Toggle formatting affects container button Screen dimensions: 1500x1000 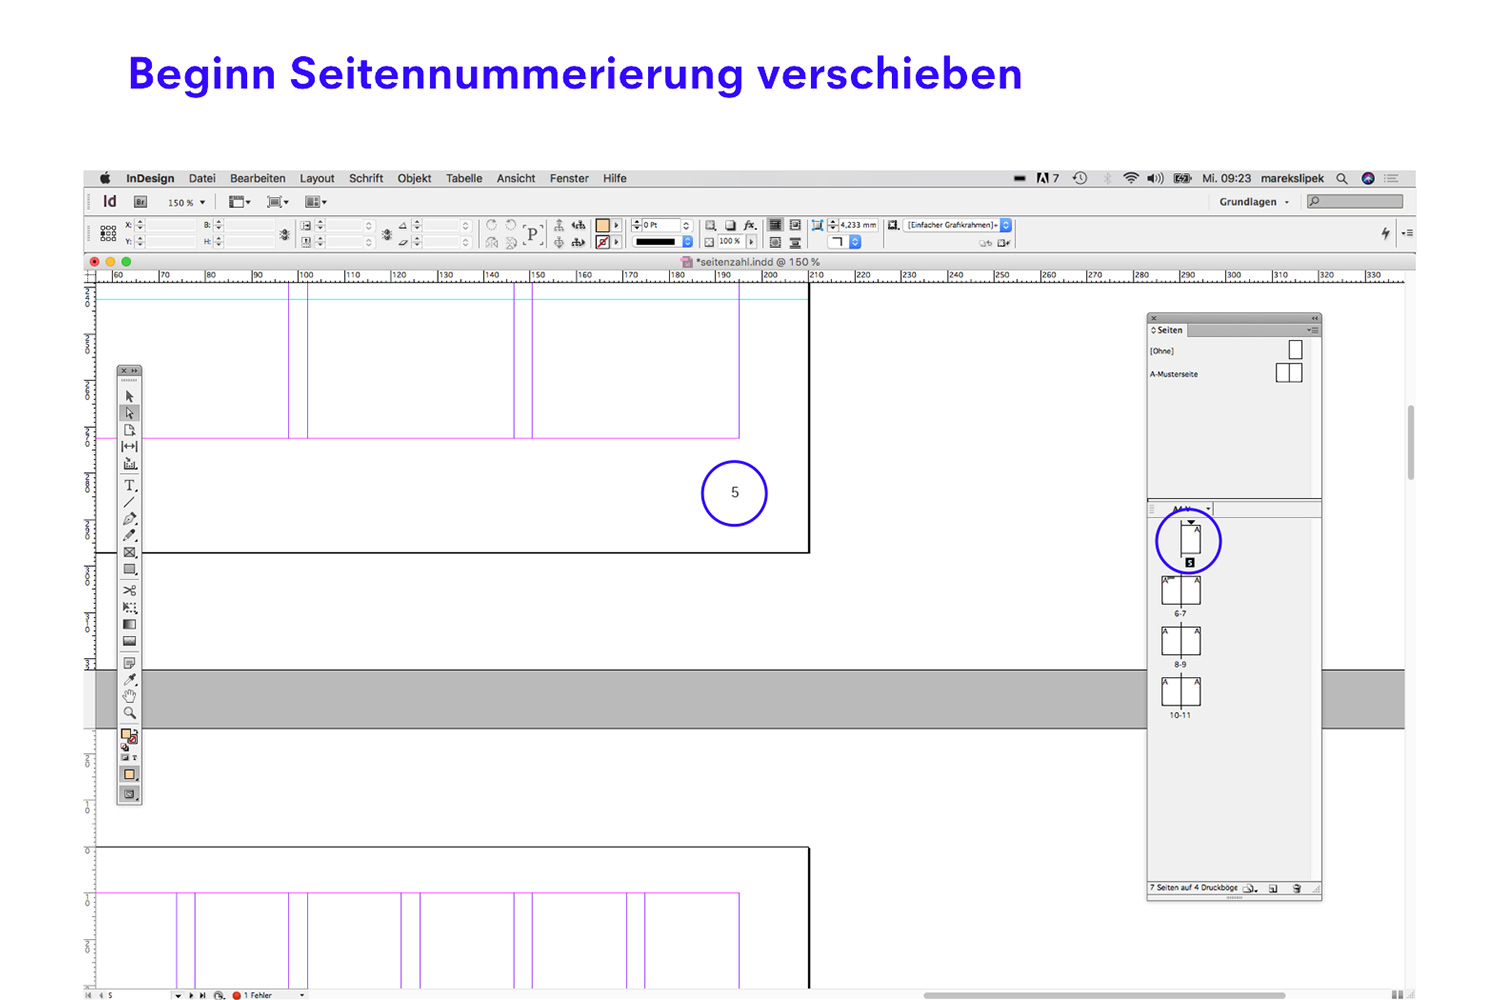pyautogui.click(x=126, y=757)
